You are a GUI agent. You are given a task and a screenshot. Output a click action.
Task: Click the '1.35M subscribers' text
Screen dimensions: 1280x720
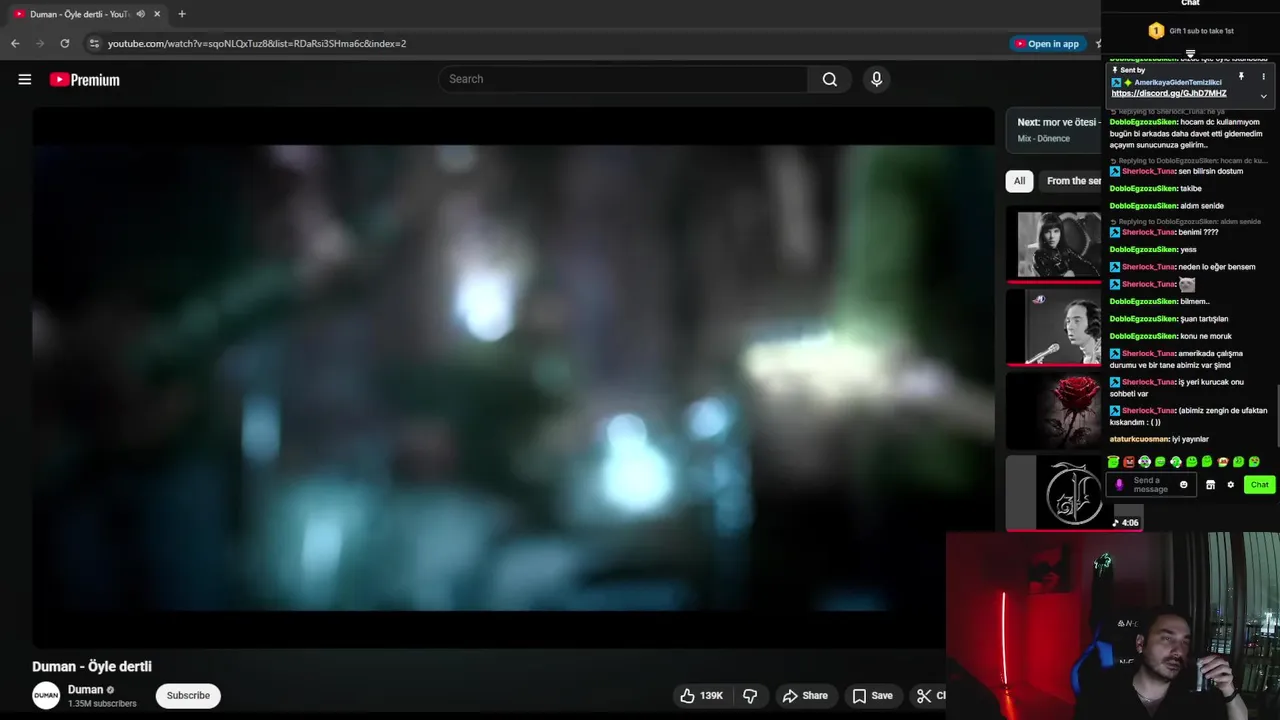coord(102,704)
